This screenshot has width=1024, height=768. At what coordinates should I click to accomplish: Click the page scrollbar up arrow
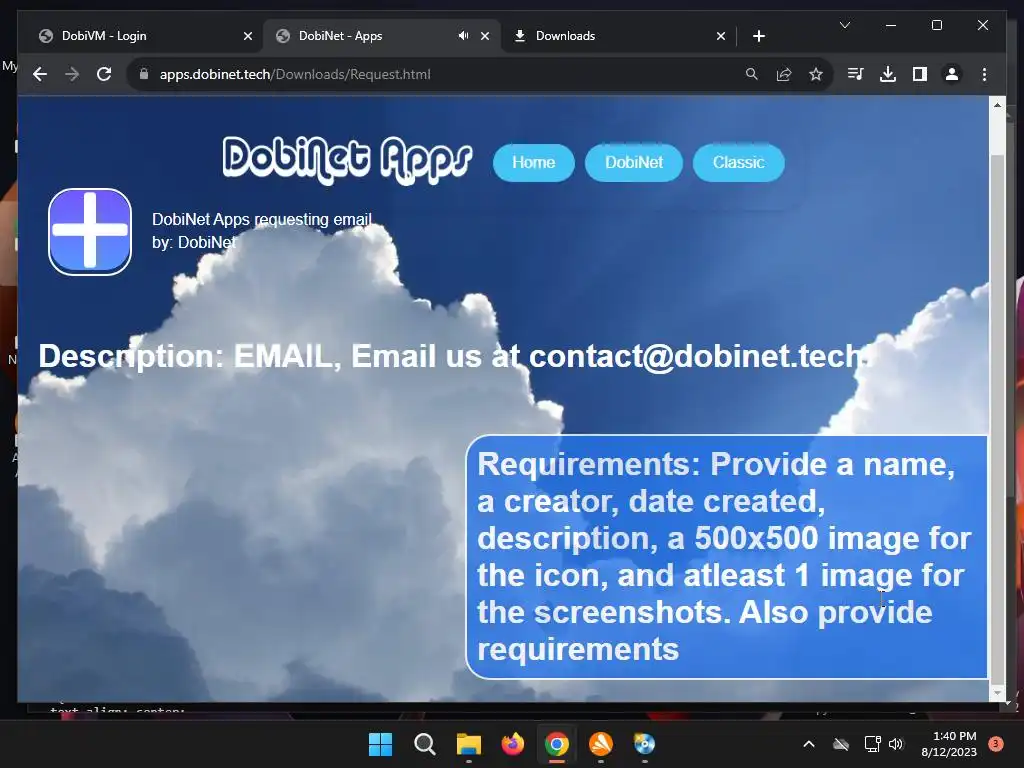[997, 104]
